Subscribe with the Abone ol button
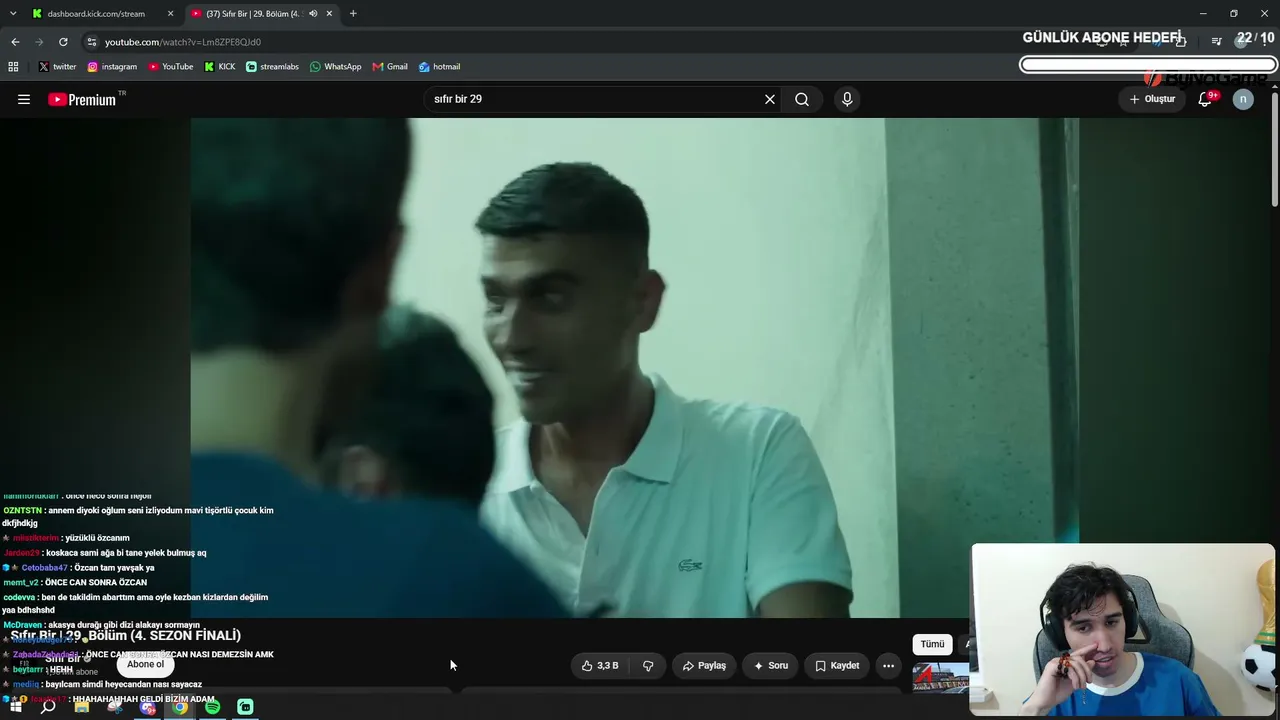This screenshot has width=1280, height=720. [145, 664]
